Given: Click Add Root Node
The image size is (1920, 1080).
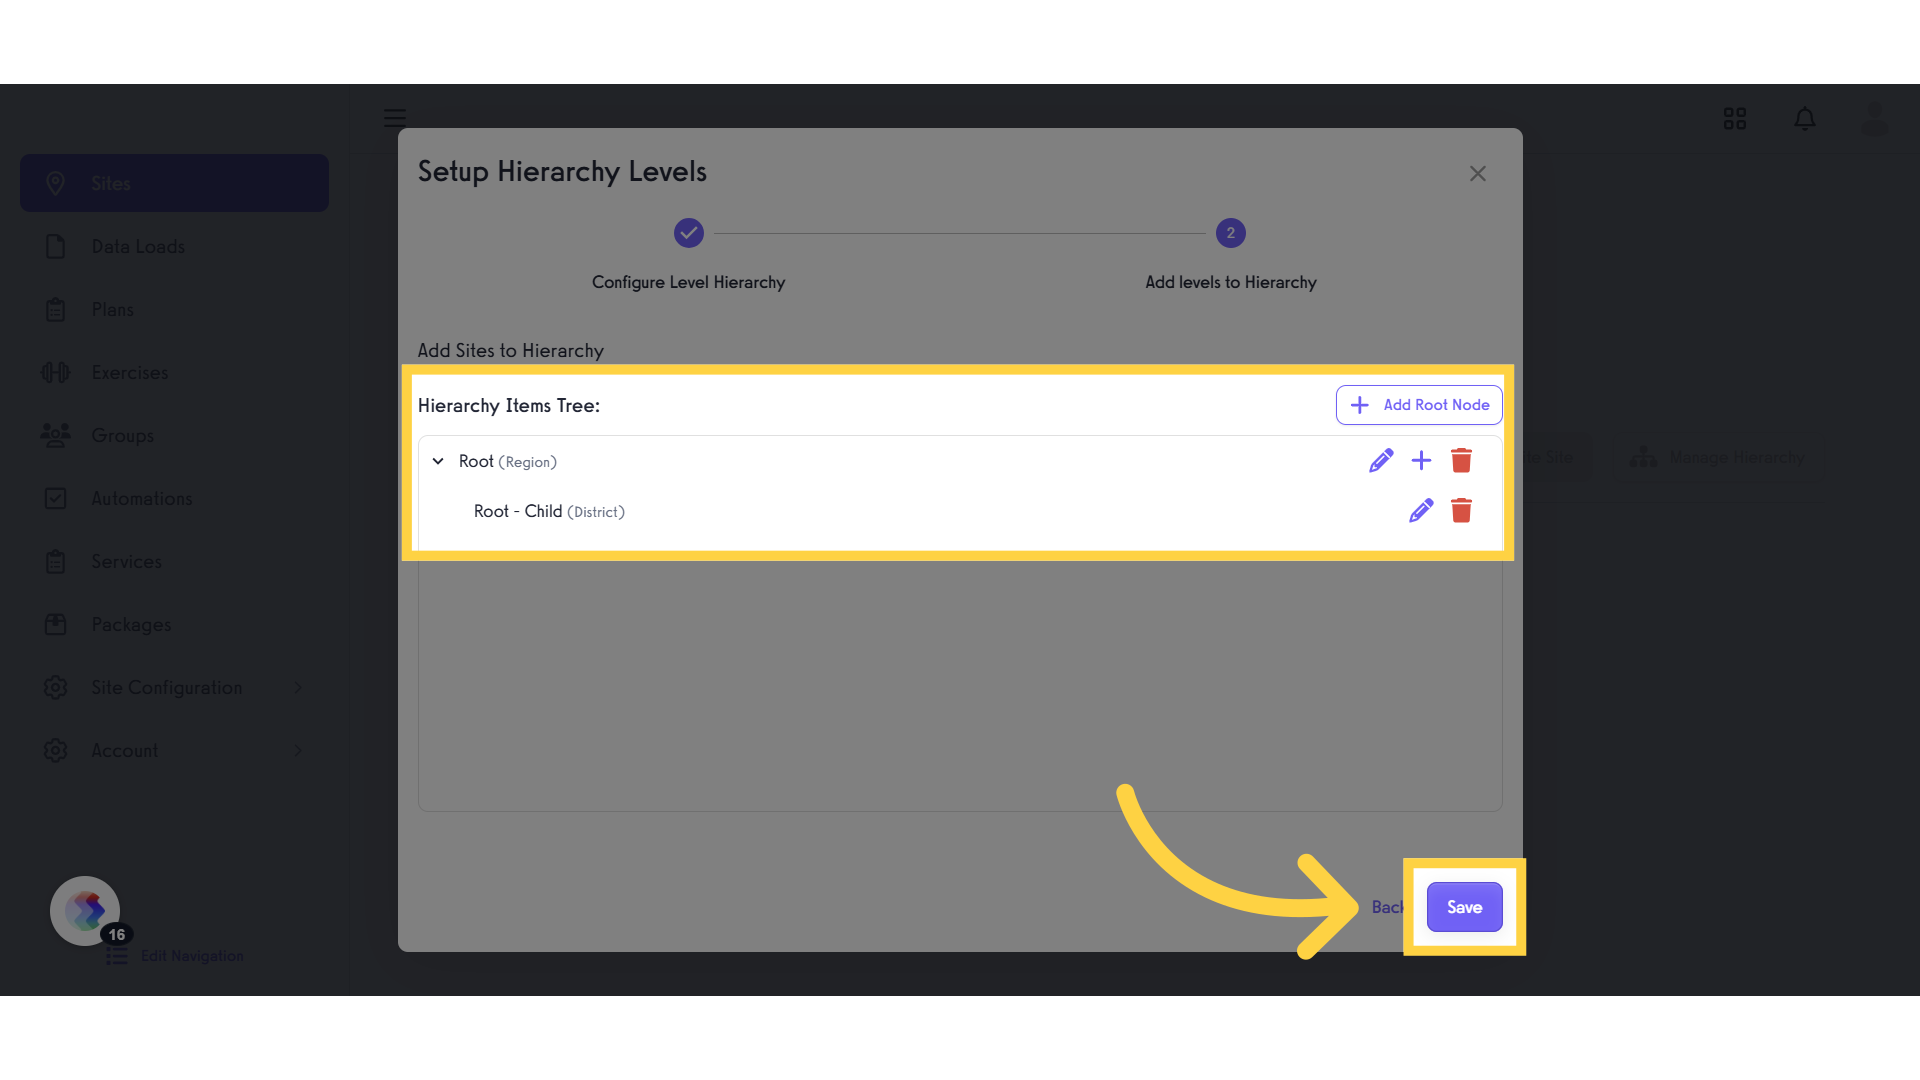Looking at the screenshot, I should 1418,405.
